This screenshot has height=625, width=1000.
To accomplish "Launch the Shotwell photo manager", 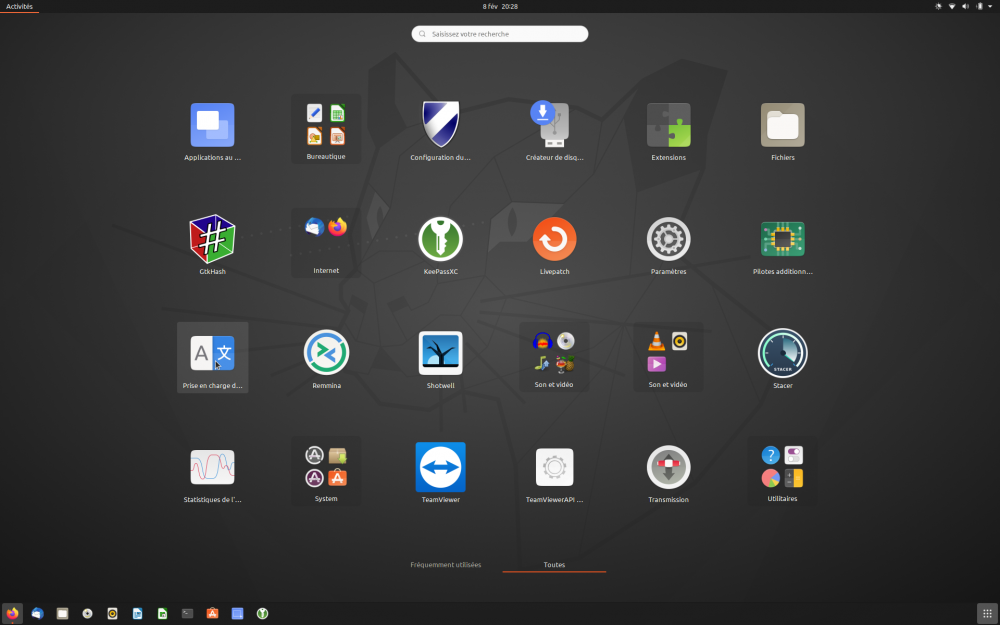I will click(x=440, y=353).
